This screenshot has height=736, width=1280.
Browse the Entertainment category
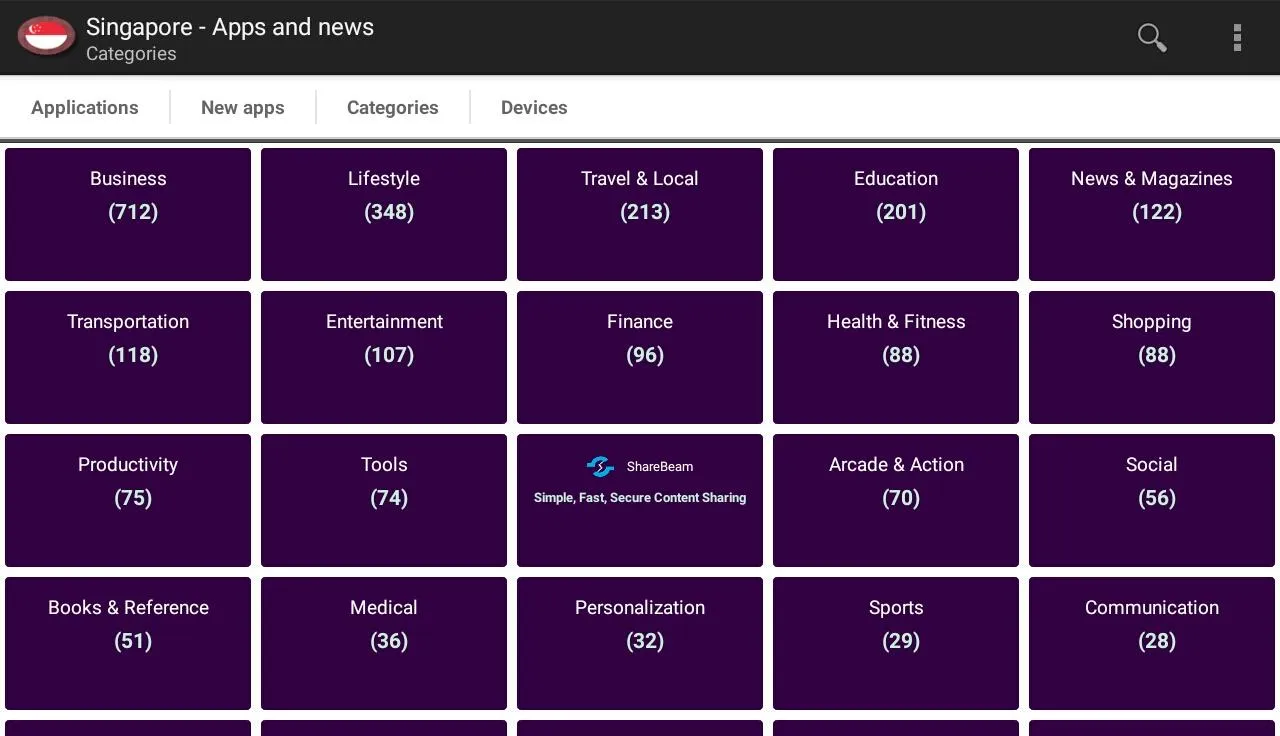(384, 357)
